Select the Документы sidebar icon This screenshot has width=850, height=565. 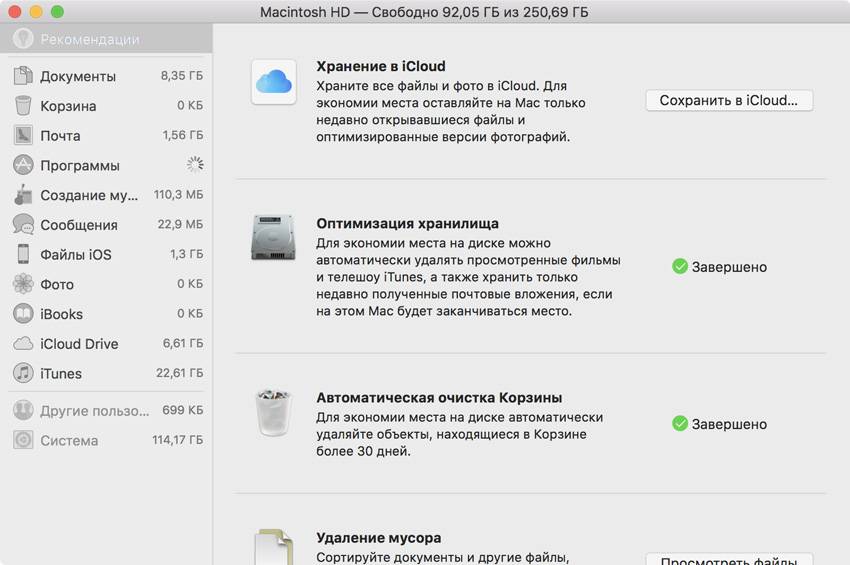[23, 76]
